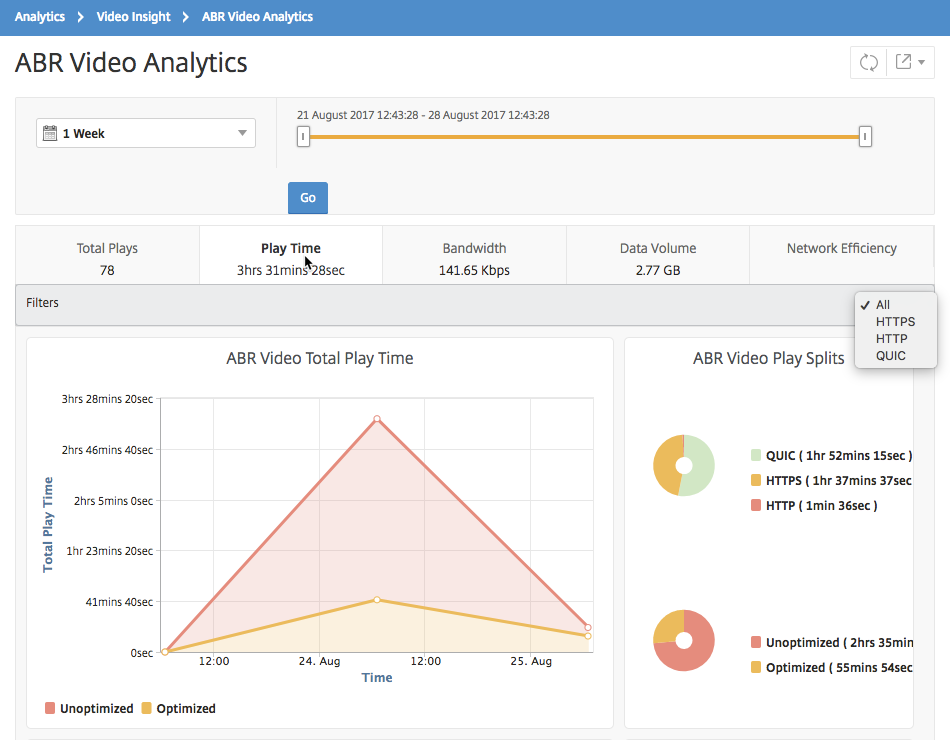
Task: Open the 1 Week time range dropdown
Action: pos(146,133)
